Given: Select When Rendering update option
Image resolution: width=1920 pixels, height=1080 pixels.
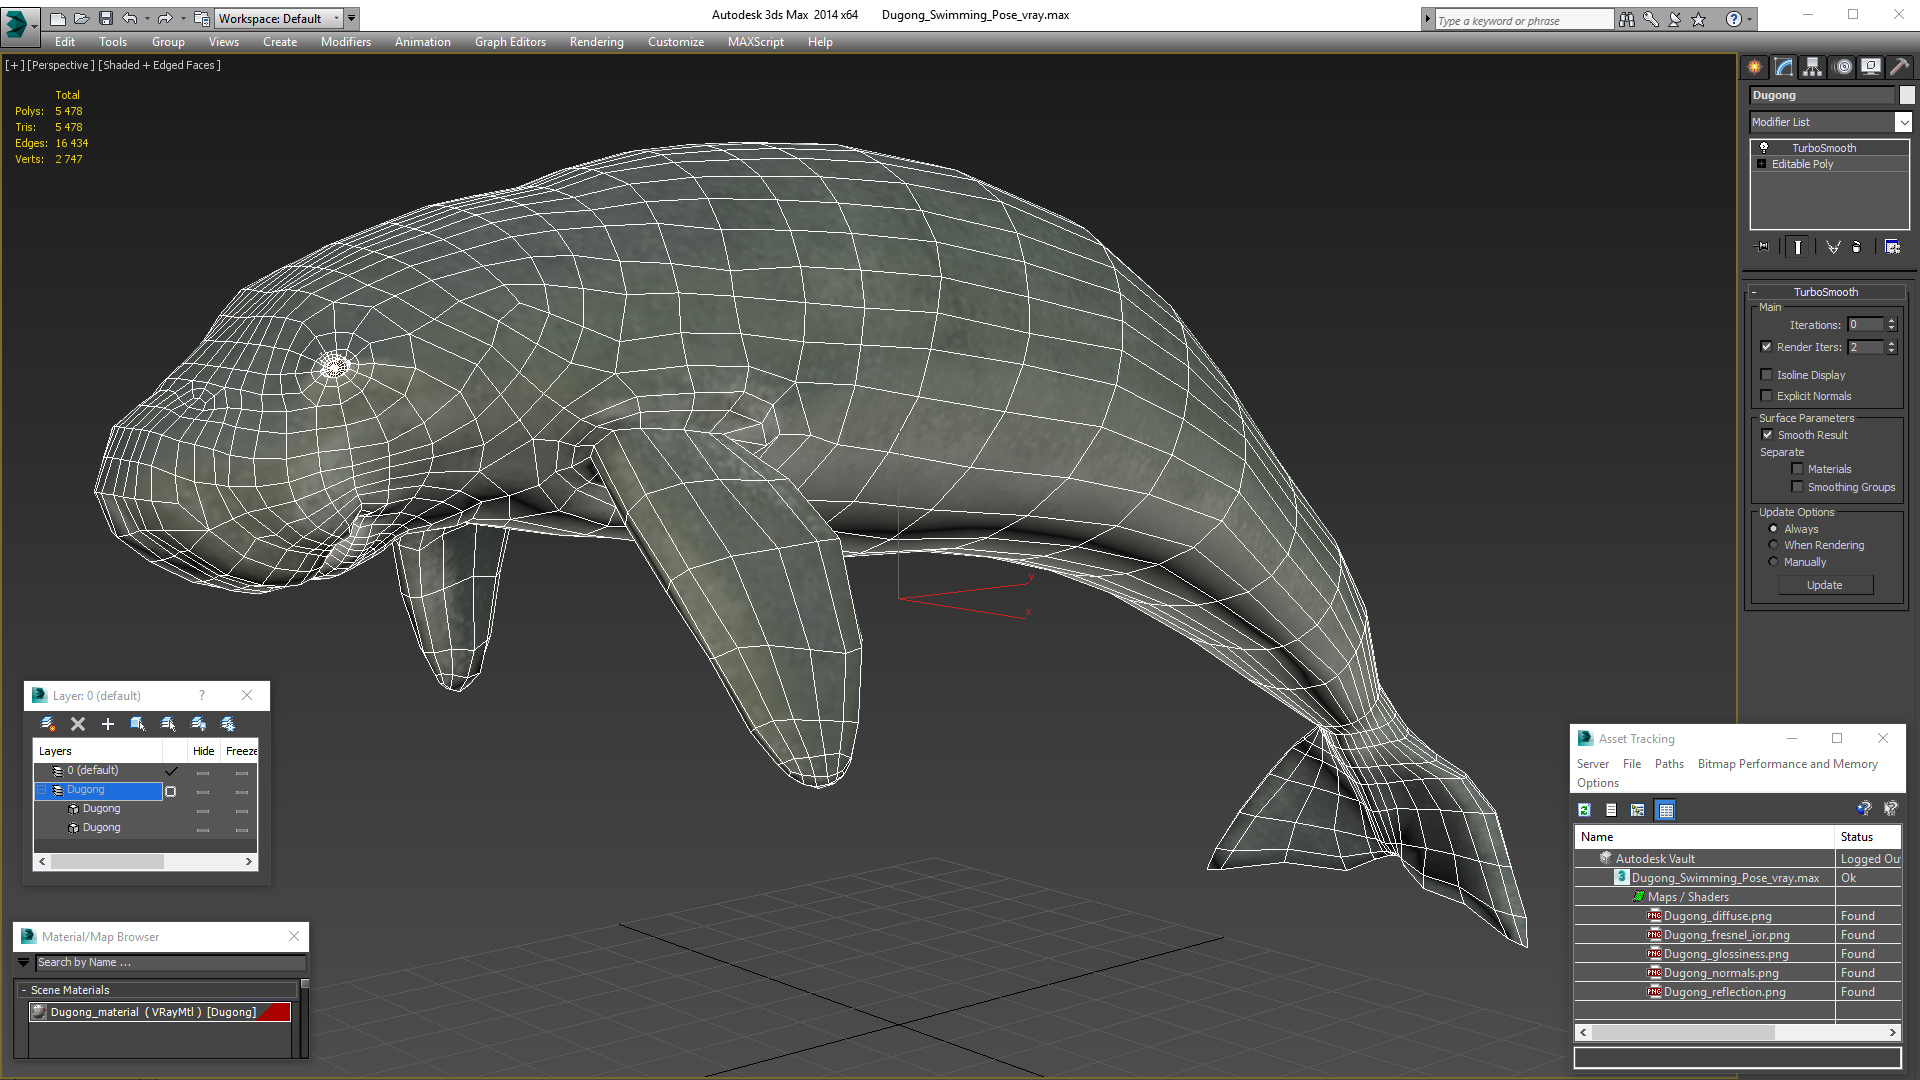Looking at the screenshot, I should click(1773, 545).
